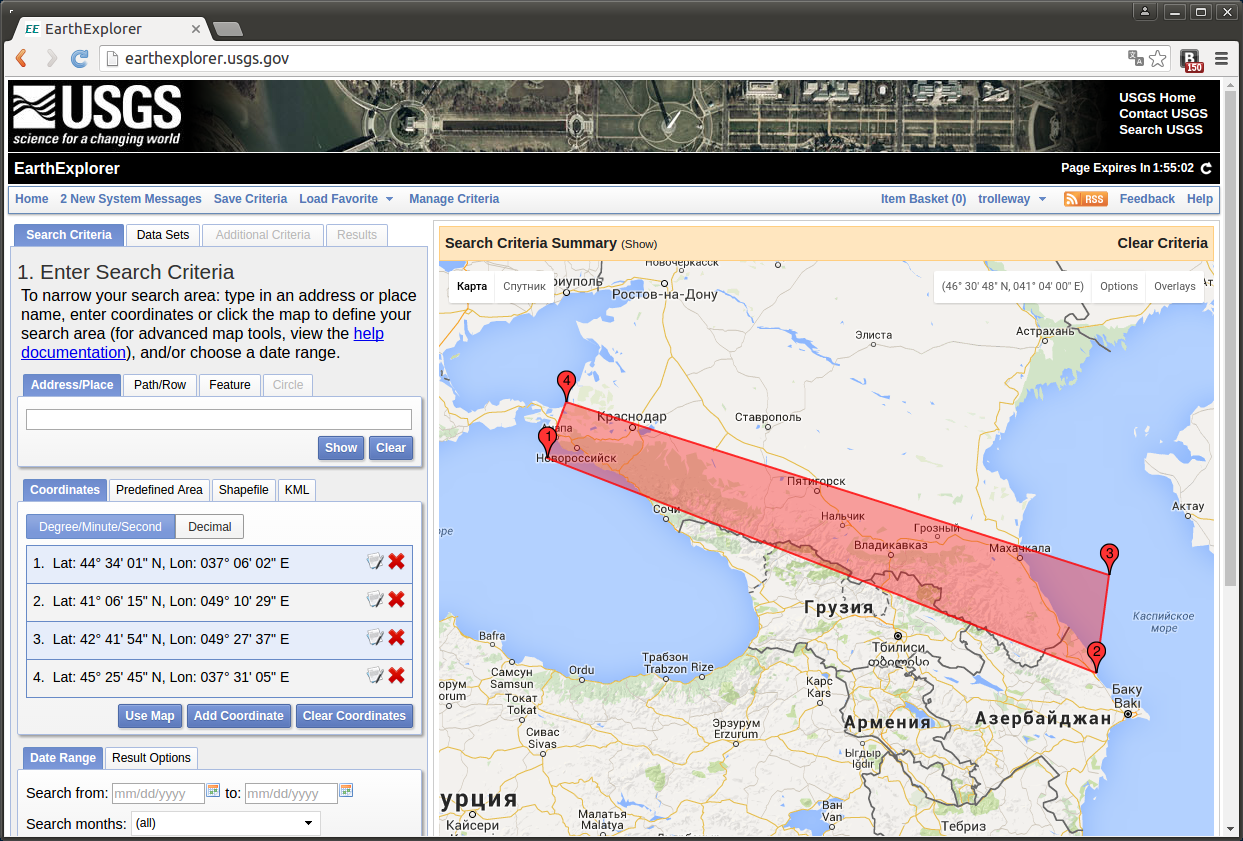Click the USGS logo
Image resolution: width=1243 pixels, height=841 pixels.
point(96,115)
